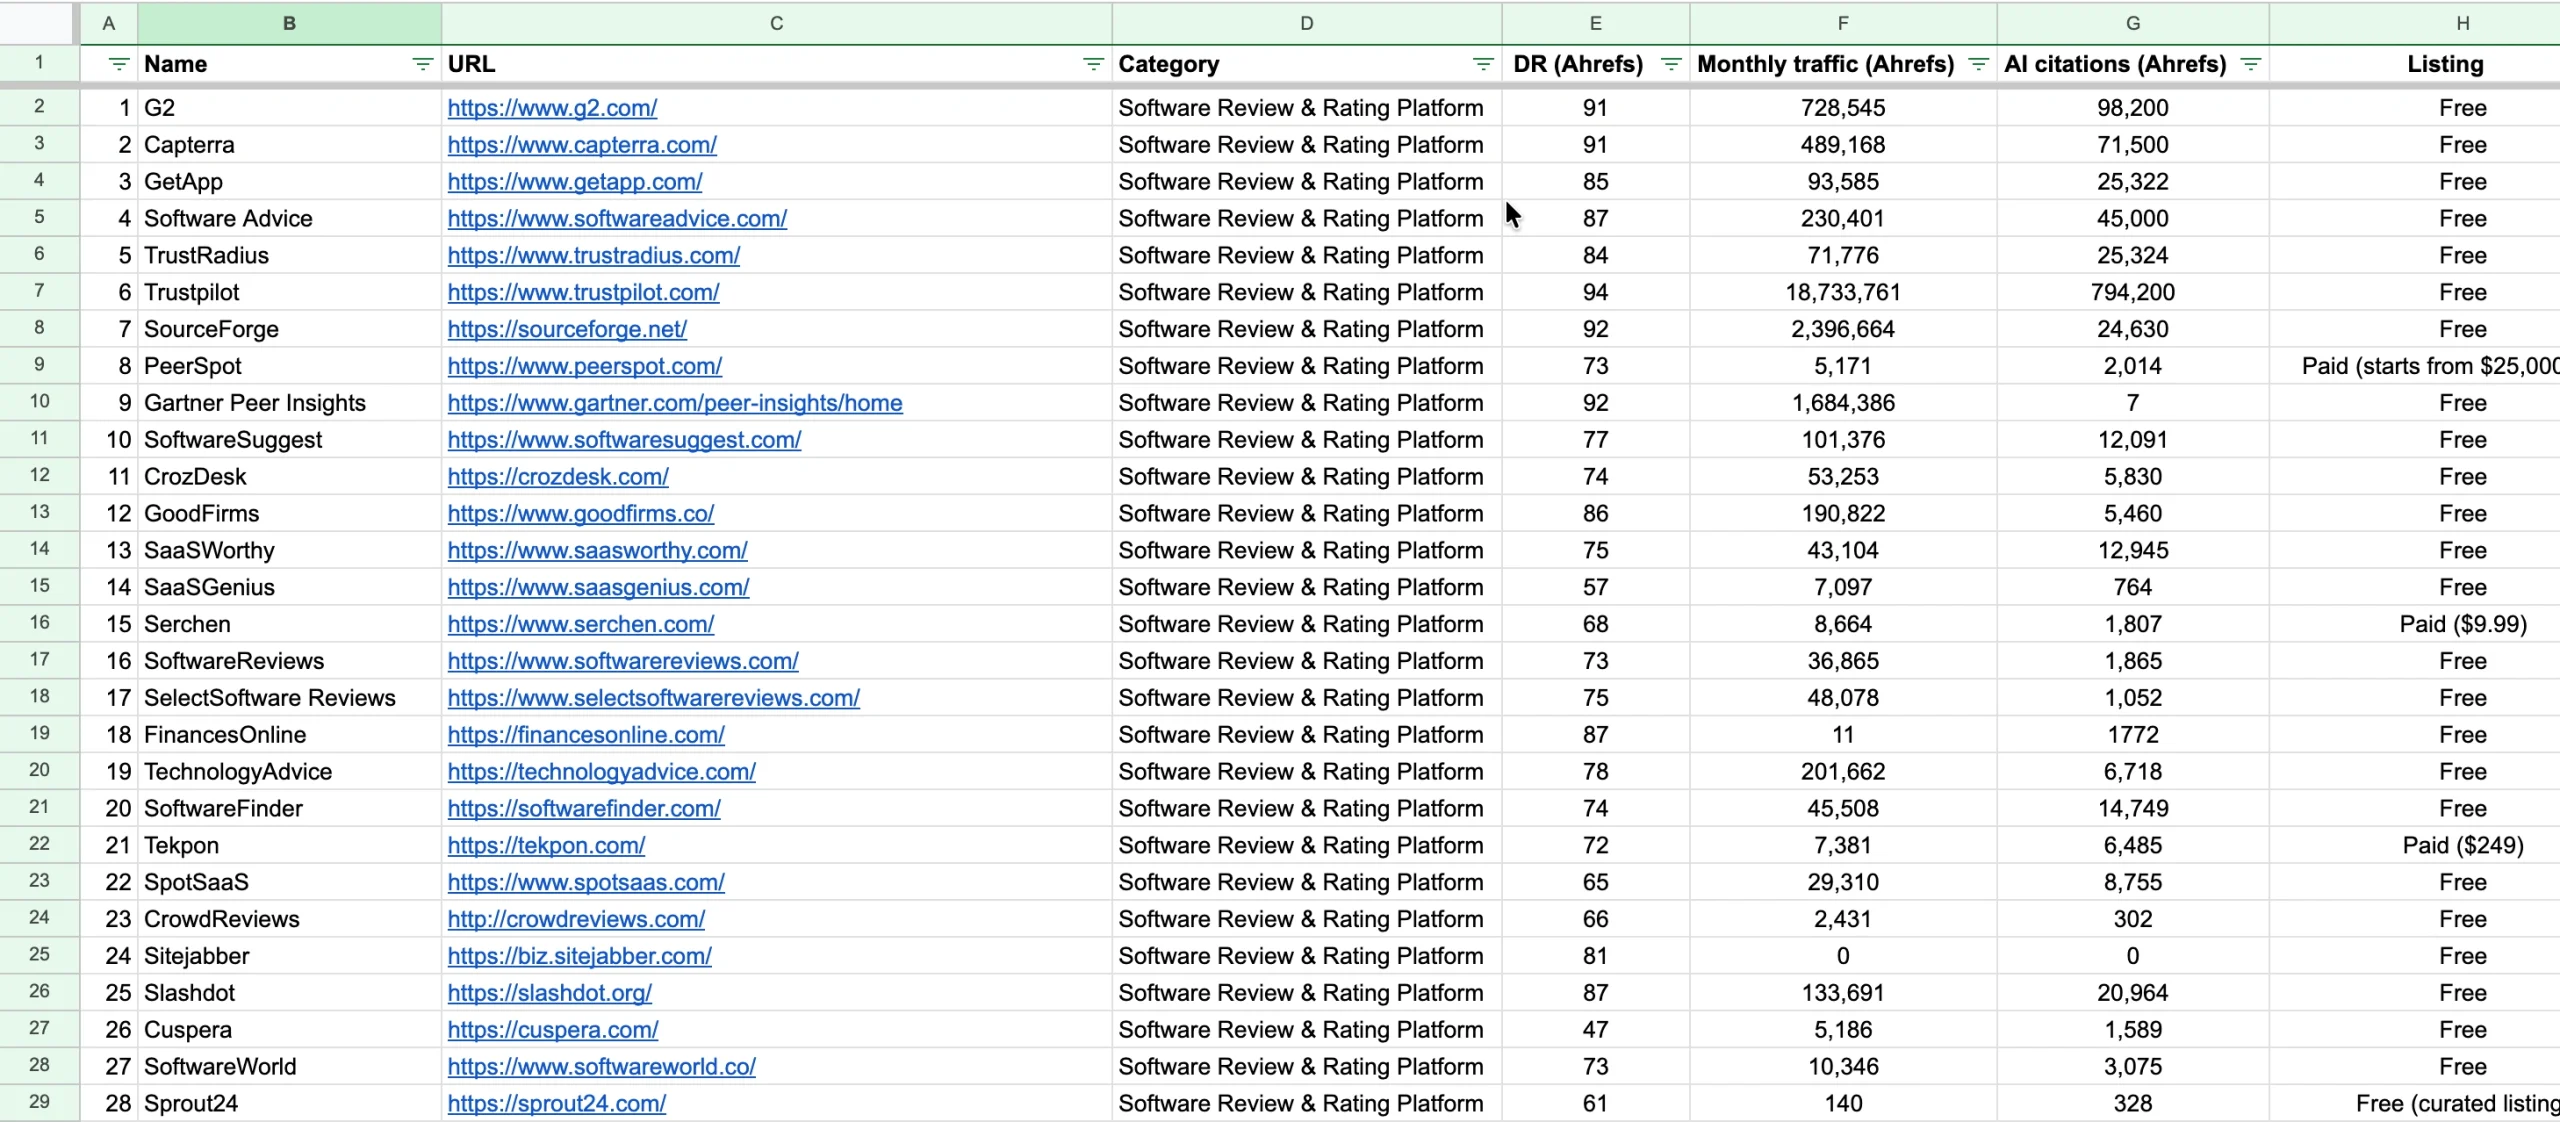The width and height of the screenshot is (2560, 1122).
Task: Select Cuspera DR value 47
Action: (1595, 1030)
